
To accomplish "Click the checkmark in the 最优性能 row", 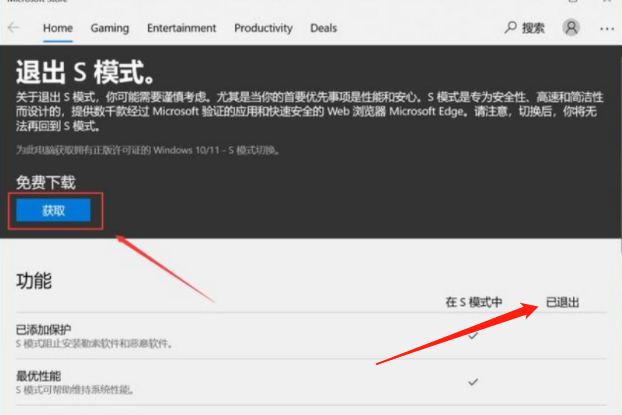I will tap(473, 381).
